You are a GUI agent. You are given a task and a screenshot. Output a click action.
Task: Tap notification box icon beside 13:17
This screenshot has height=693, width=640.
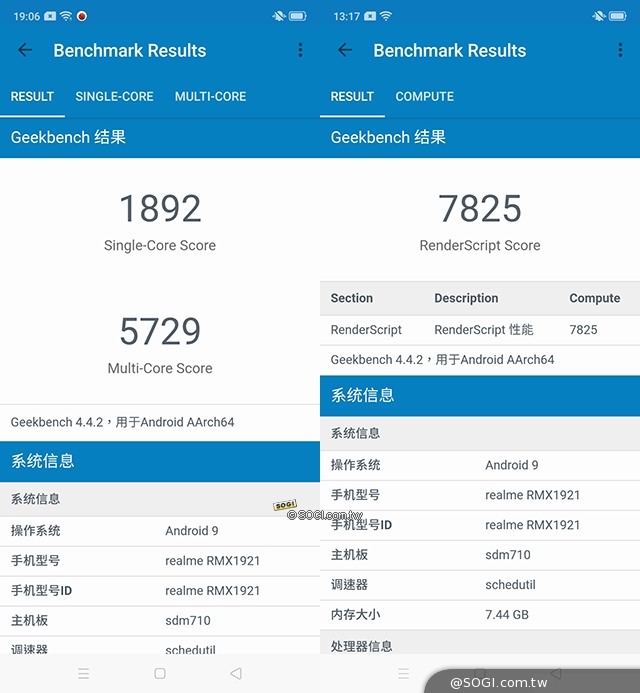point(370,16)
